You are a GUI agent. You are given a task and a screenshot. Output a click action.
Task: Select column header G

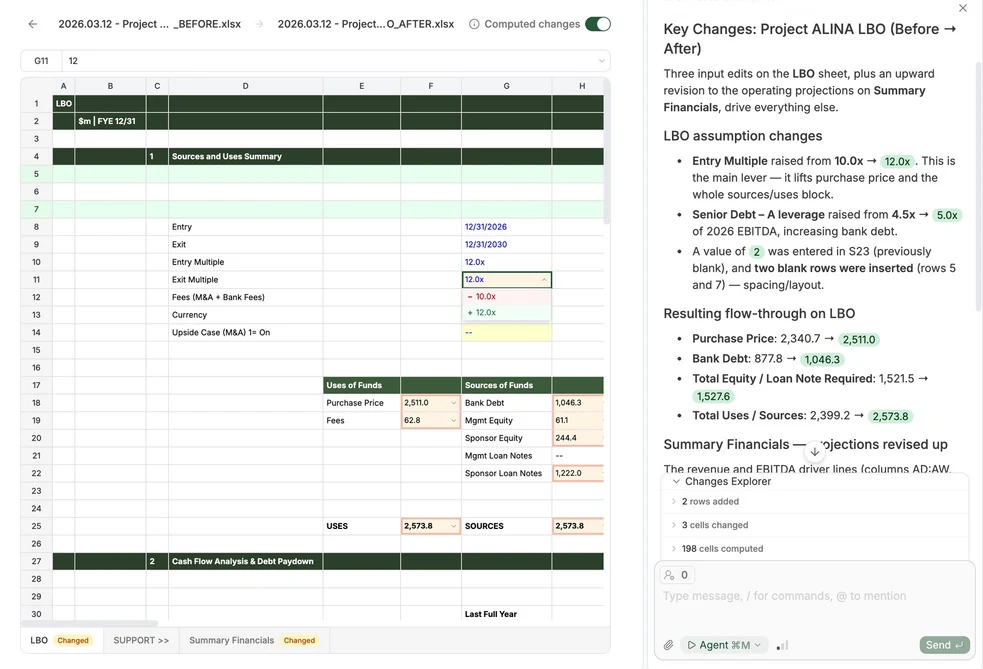tap(507, 86)
